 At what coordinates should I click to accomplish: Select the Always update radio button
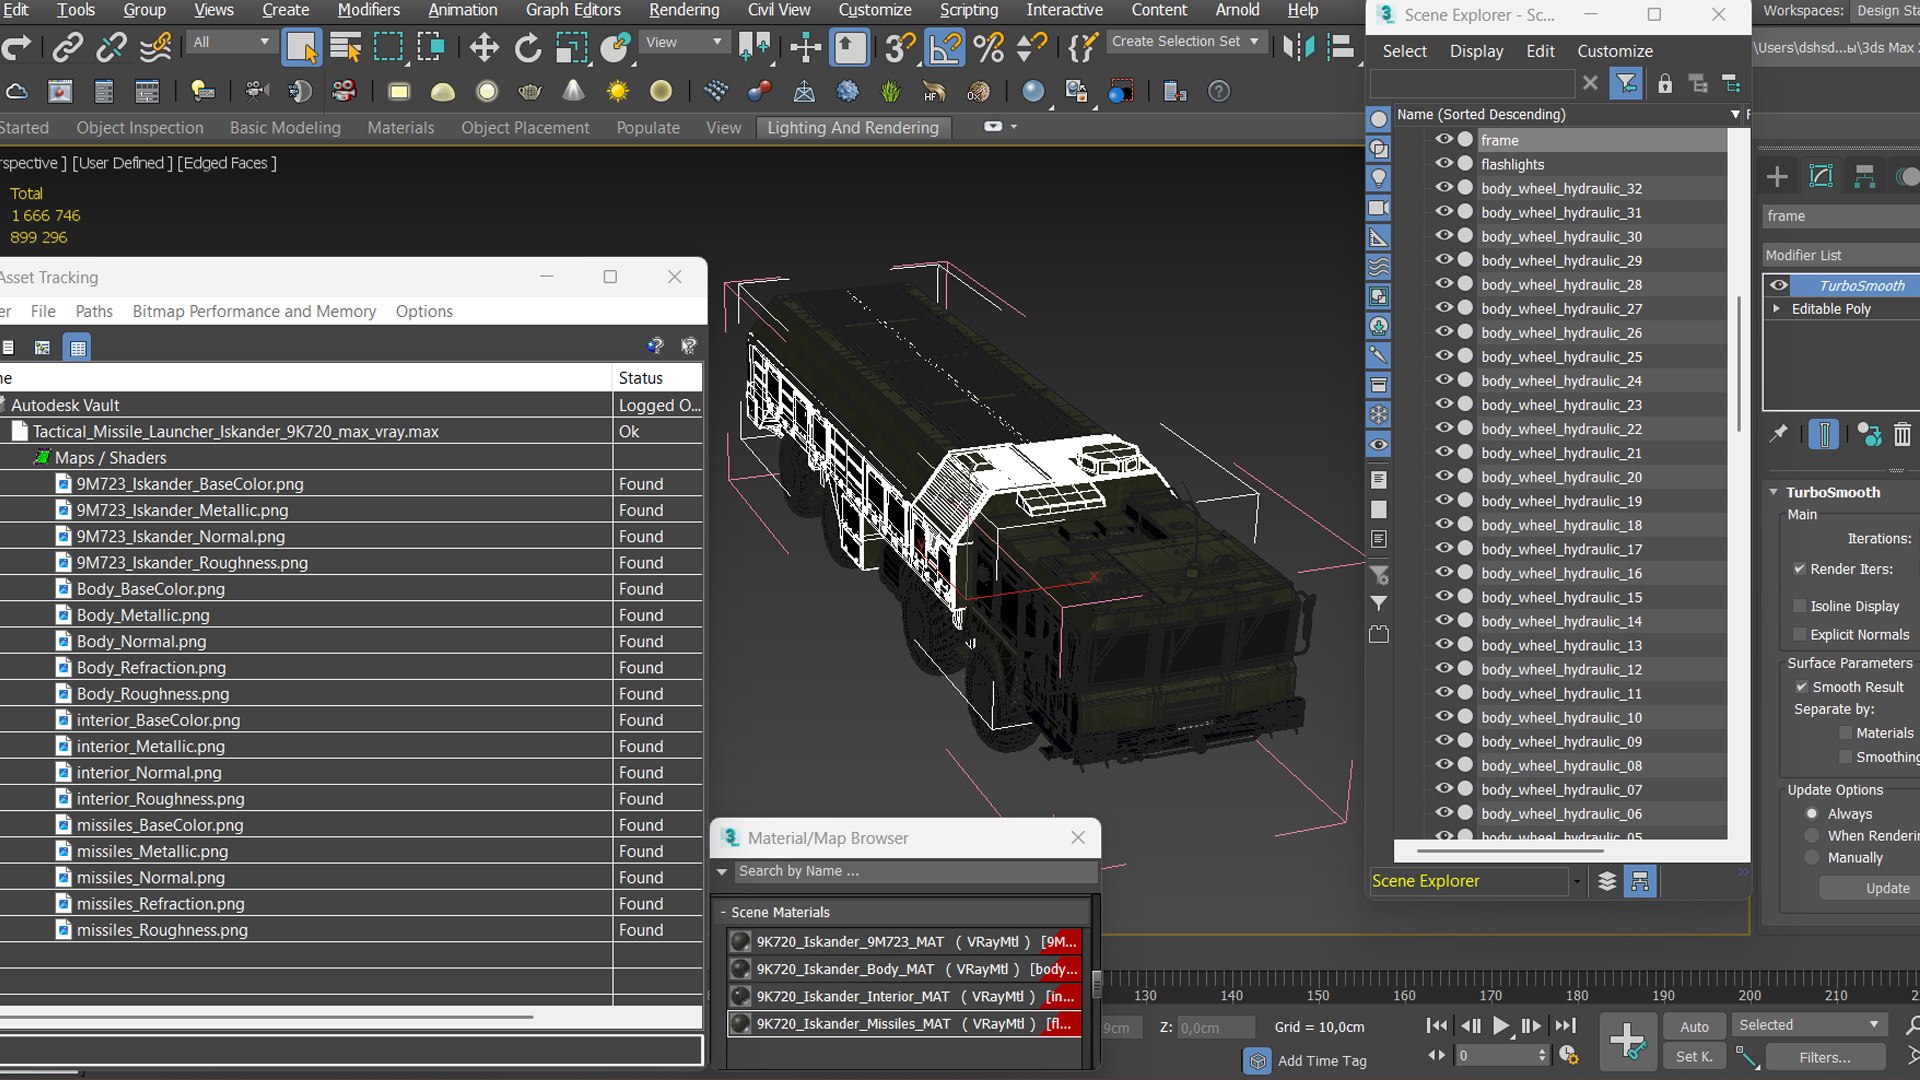1812,814
